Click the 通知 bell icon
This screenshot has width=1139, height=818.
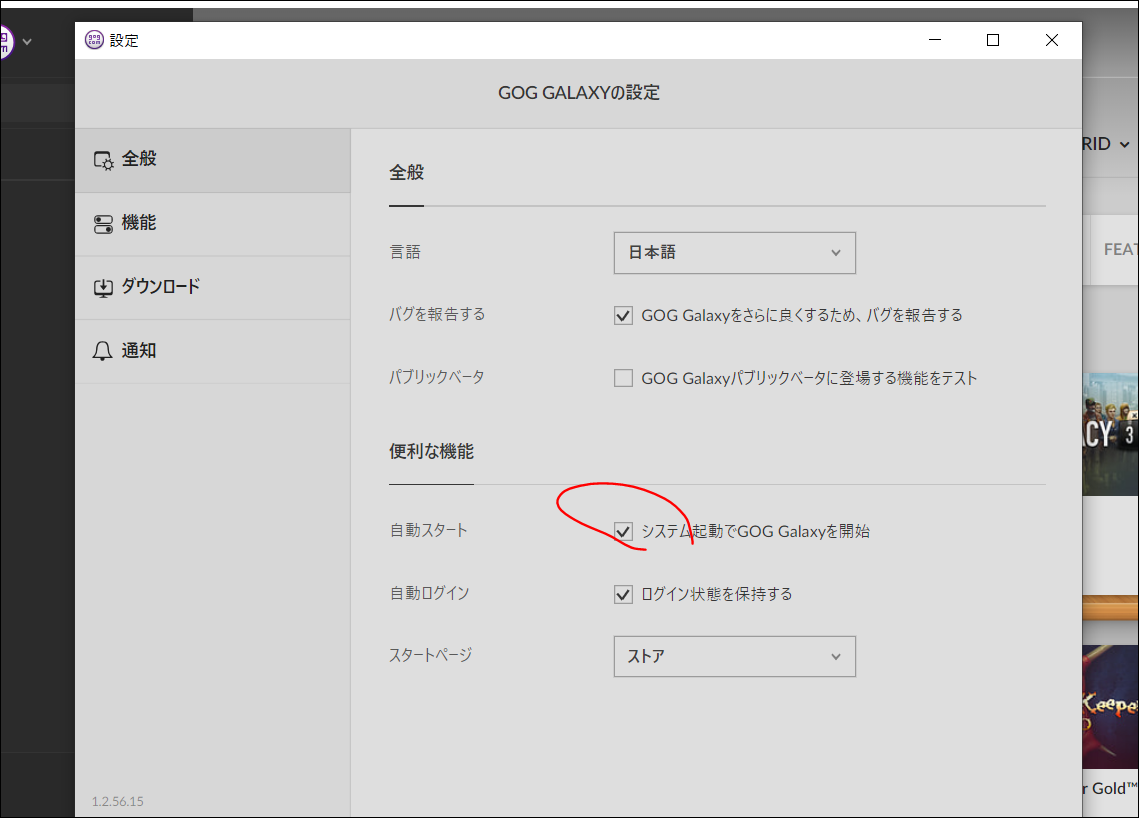(x=102, y=352)
